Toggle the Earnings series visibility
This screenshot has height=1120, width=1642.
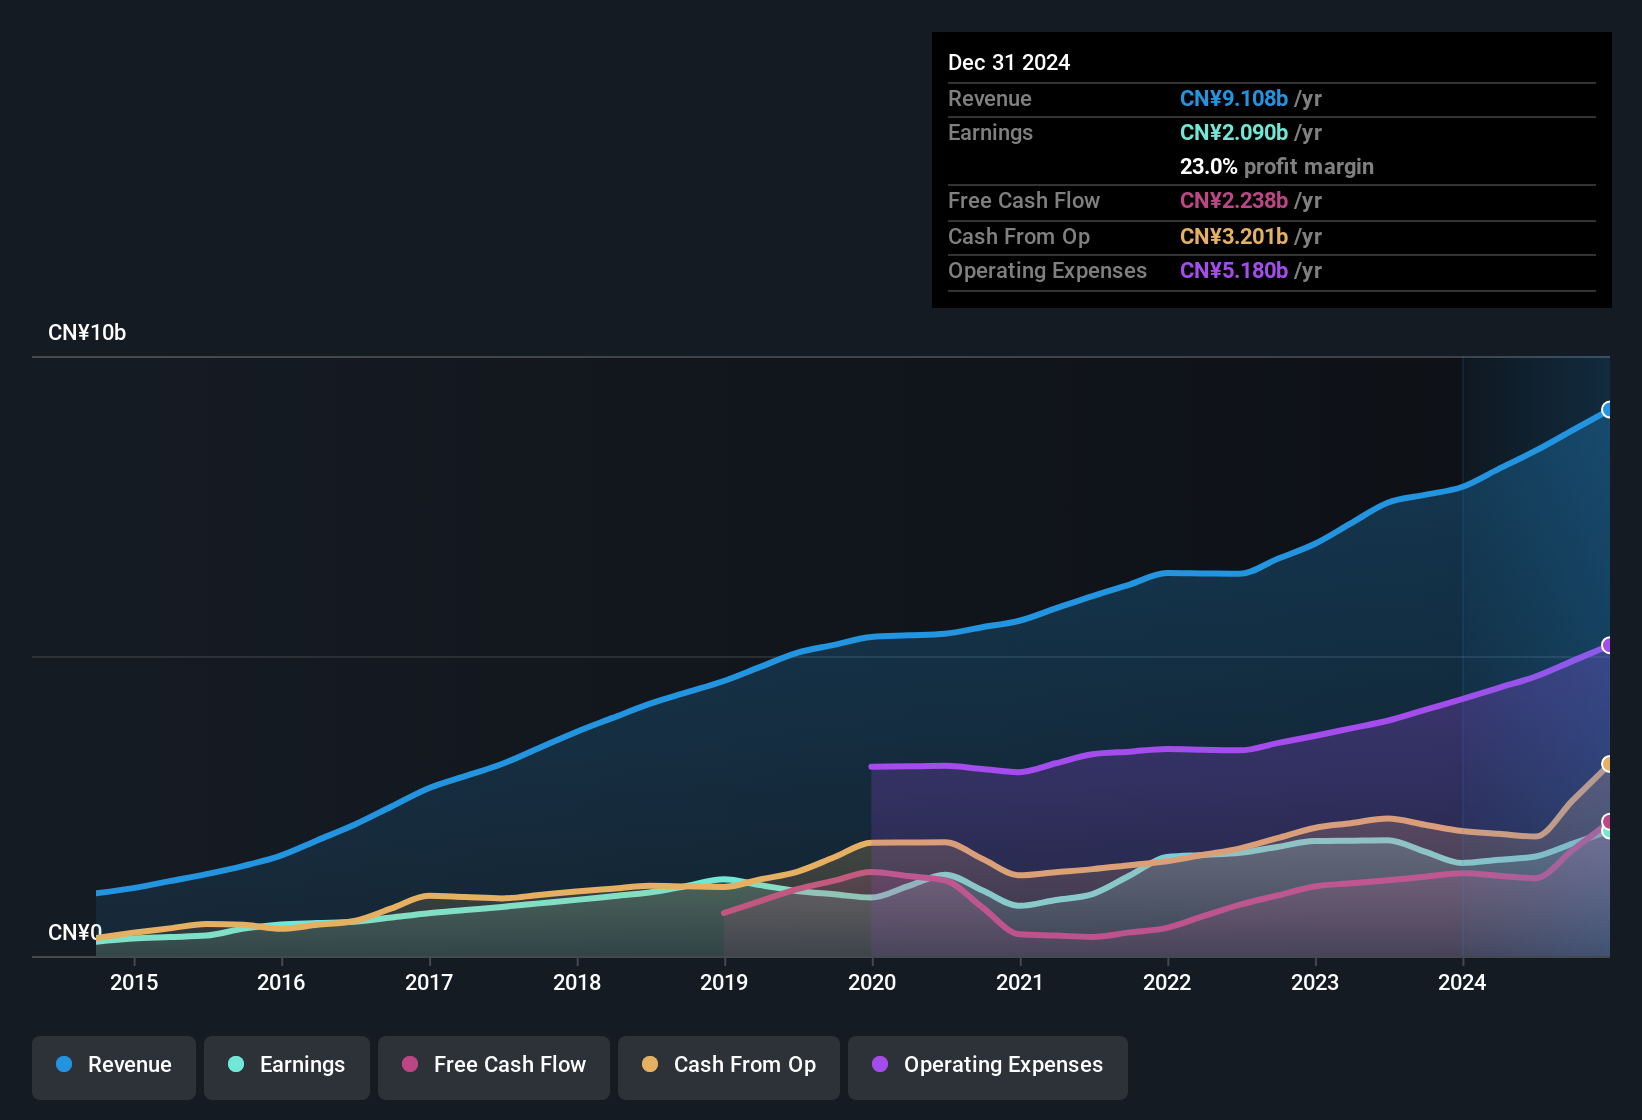[286, 1065]
